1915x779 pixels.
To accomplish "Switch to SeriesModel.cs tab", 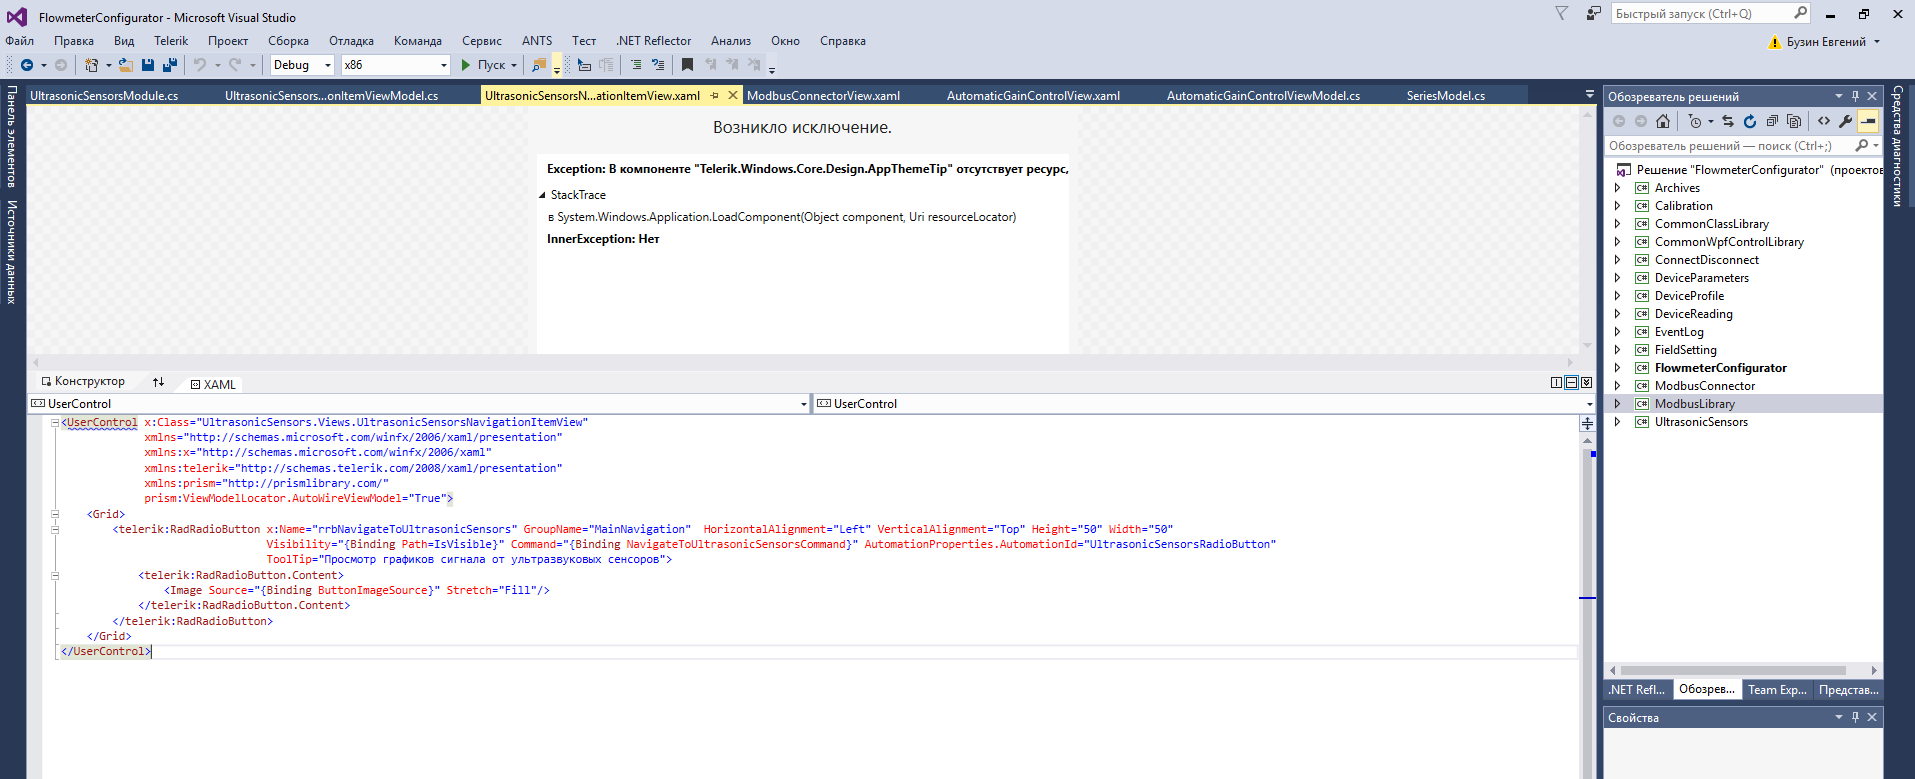I will [x=1446, y=96].
